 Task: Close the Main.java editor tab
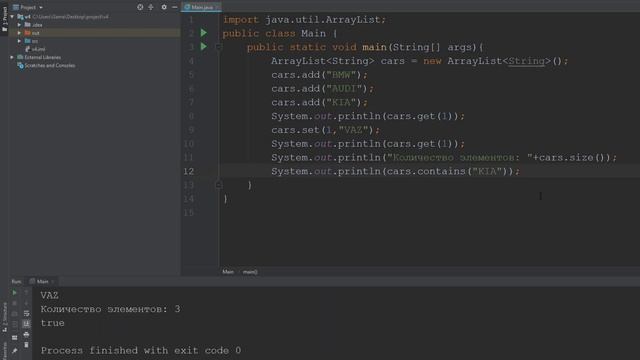click(x=218, y=7)
